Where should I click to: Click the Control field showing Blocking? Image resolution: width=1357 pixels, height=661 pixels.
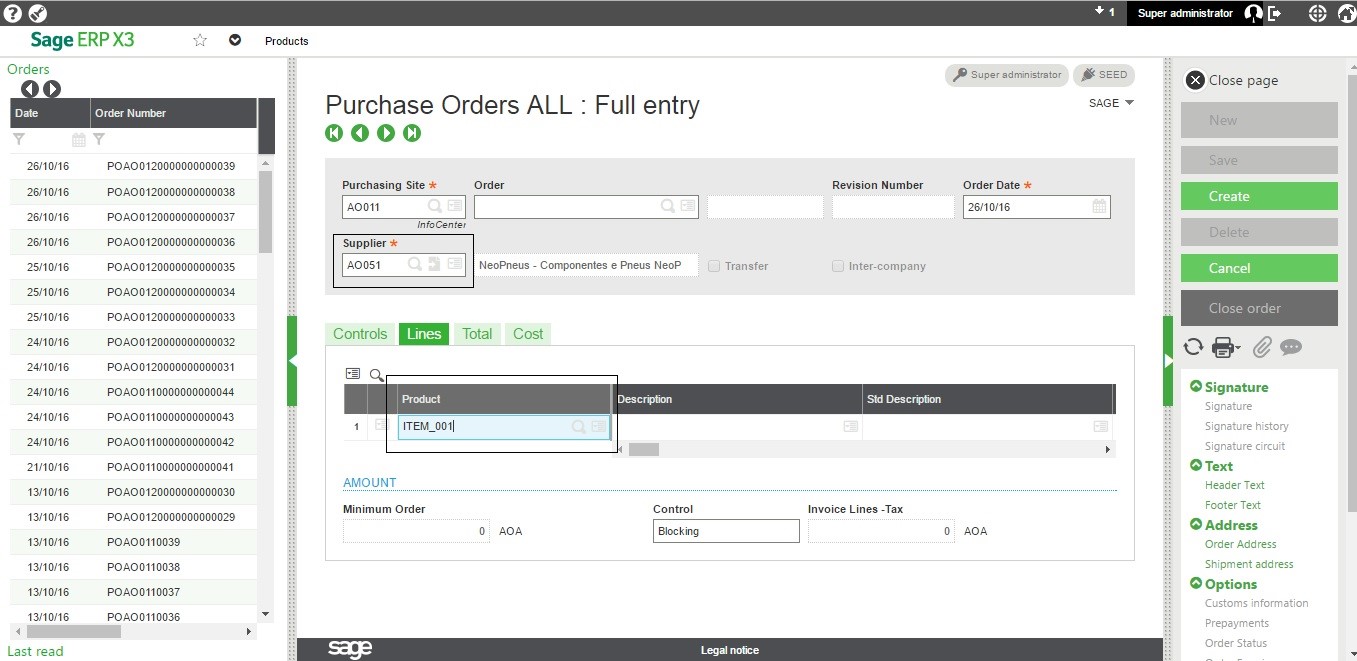tap(726, 531)
